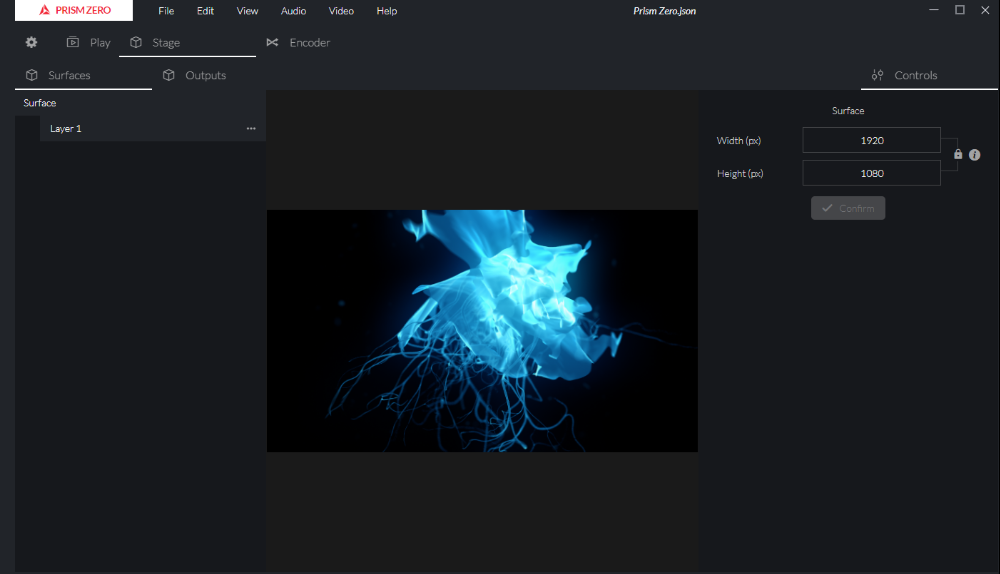Viewport: 1000px width, 574px height.
Task: Open the Audio menu
Action: click(x=293, y=11)
